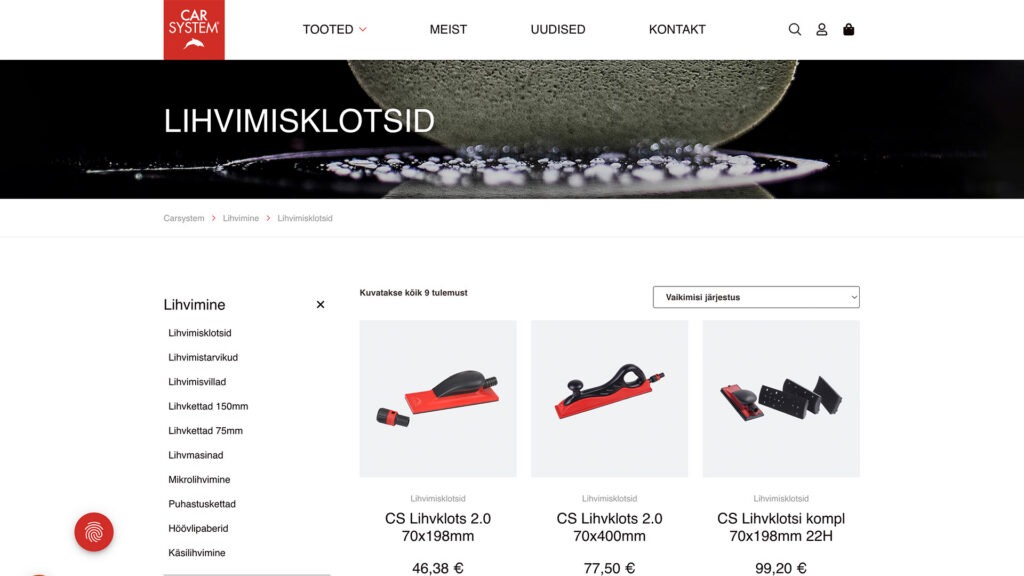Open the Vaikimisi järjestus sorting dropdown
This screenshot has width=1024, height=576.
tap(756, 297)
